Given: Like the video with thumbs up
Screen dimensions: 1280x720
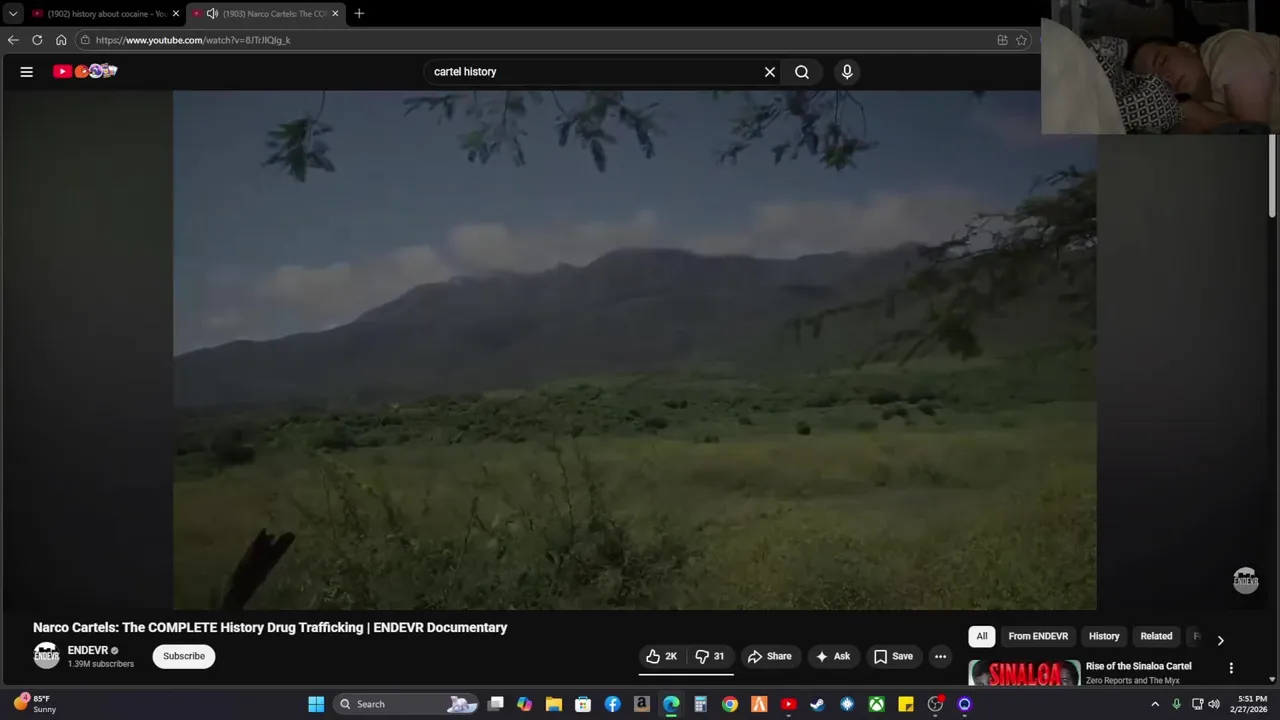Looking at the screenshot, I should pos(662,656).
